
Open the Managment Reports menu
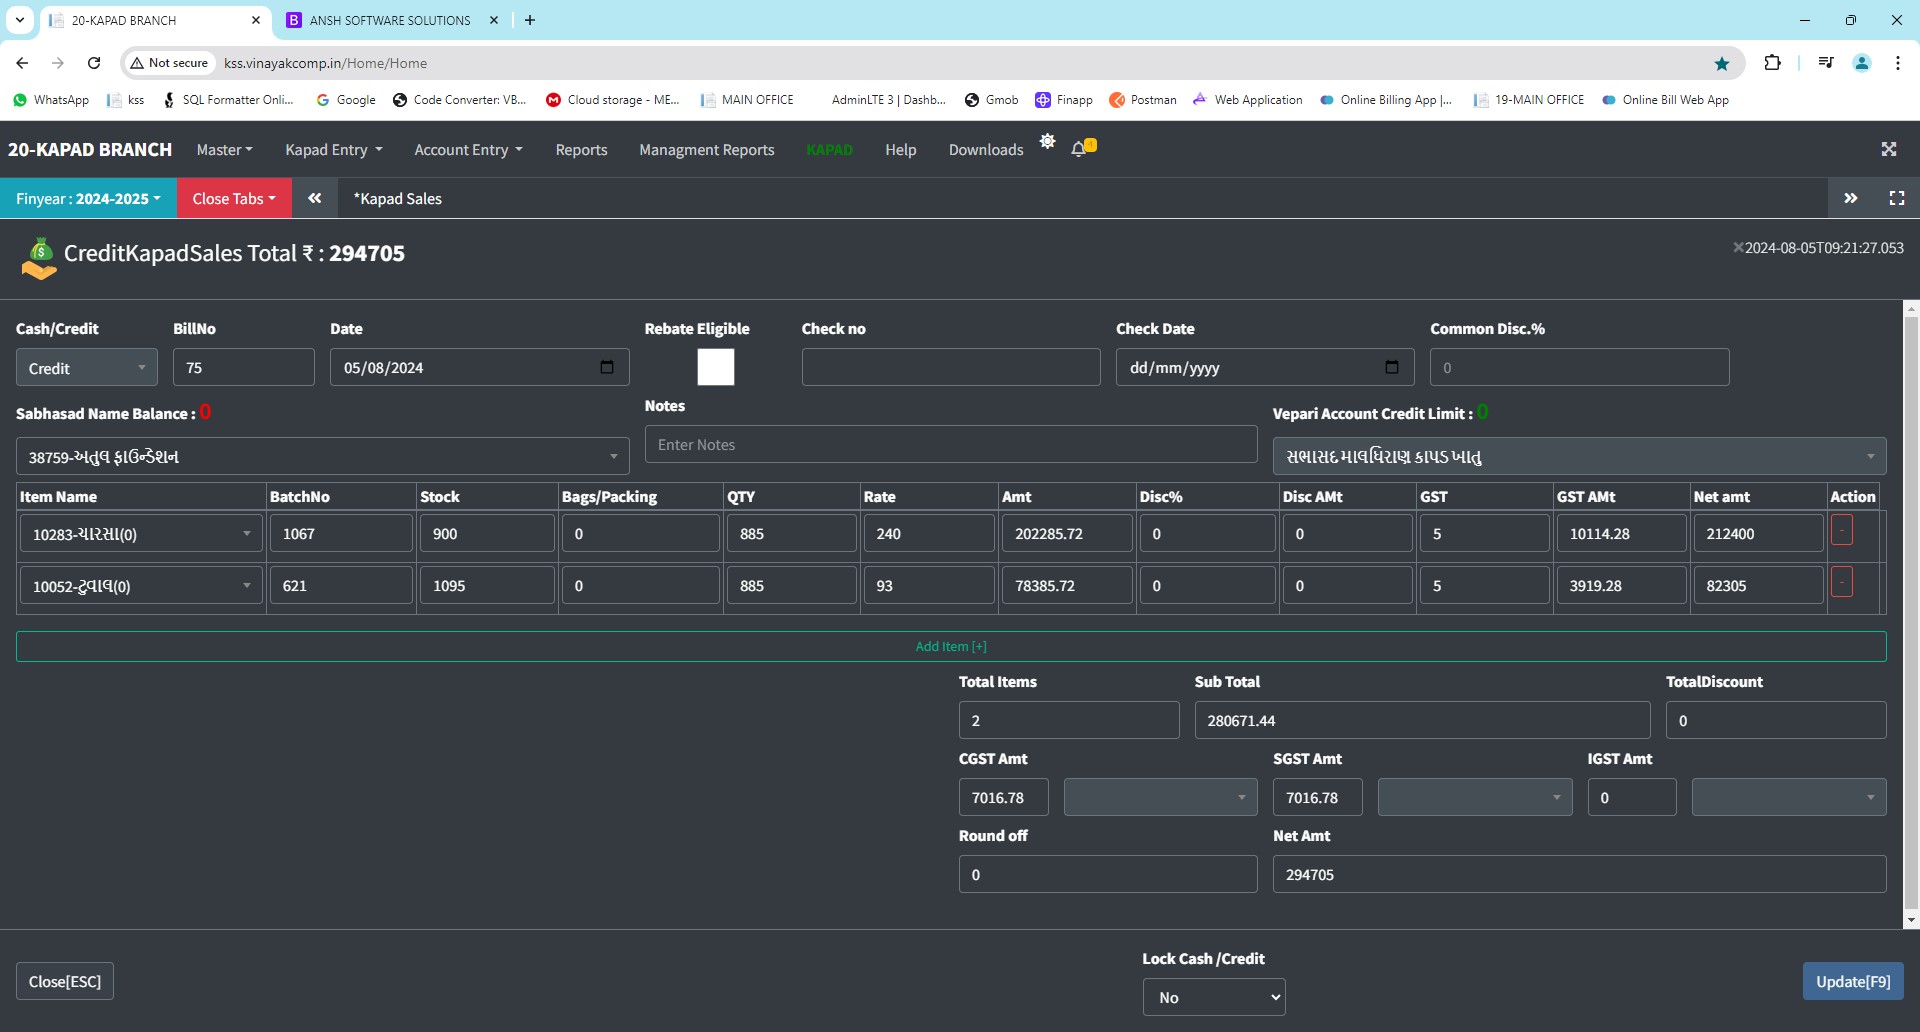(x=706, y=150)
